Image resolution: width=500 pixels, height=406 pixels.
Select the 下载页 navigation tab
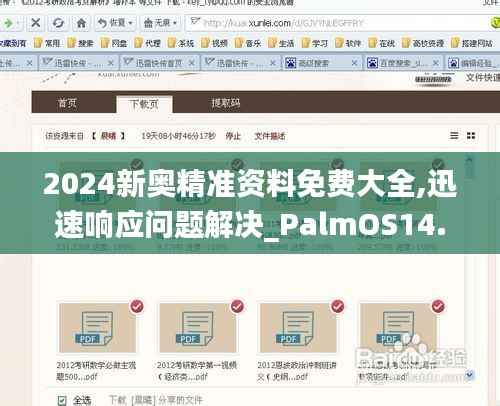(144, 104)
